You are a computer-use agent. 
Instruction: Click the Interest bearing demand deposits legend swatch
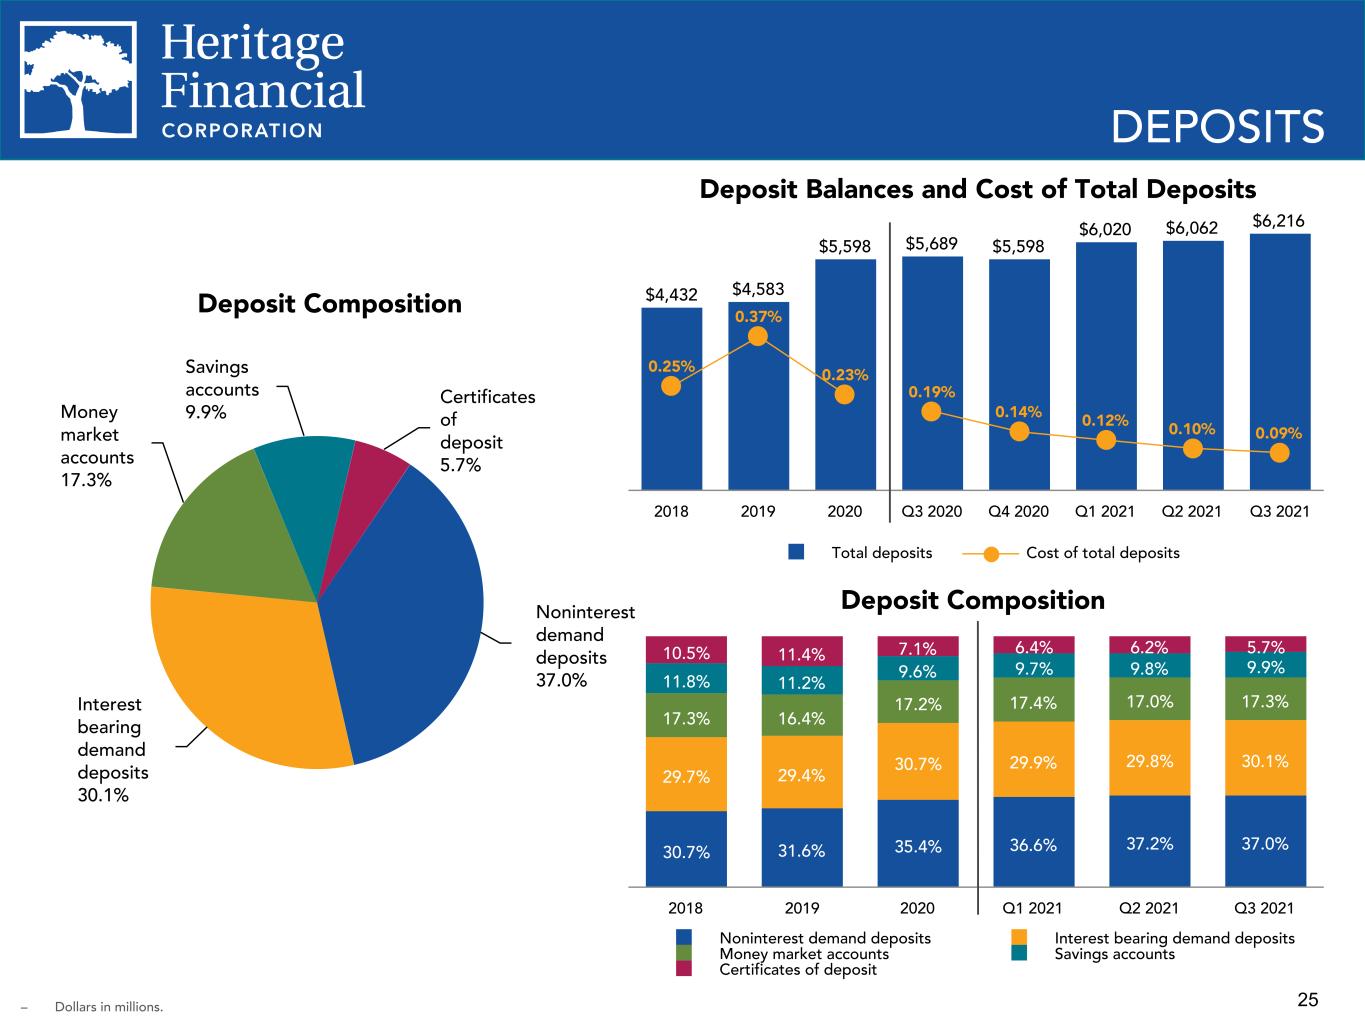point(1019,938)
